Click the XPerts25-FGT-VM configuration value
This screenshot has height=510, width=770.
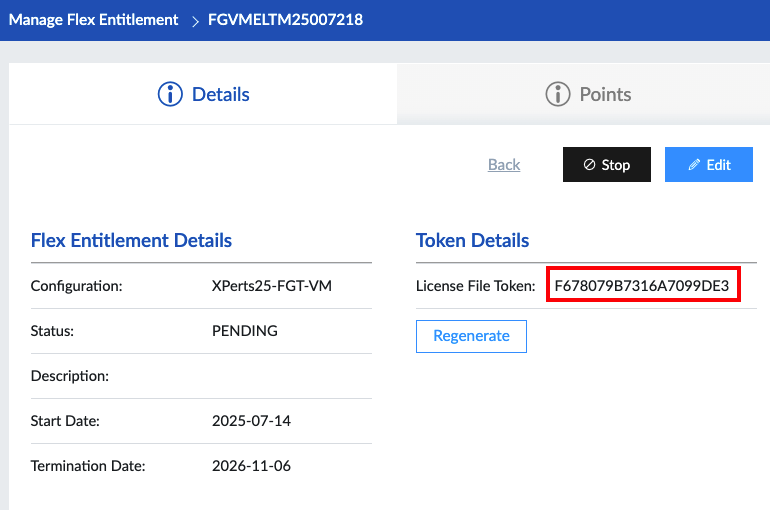272,286
